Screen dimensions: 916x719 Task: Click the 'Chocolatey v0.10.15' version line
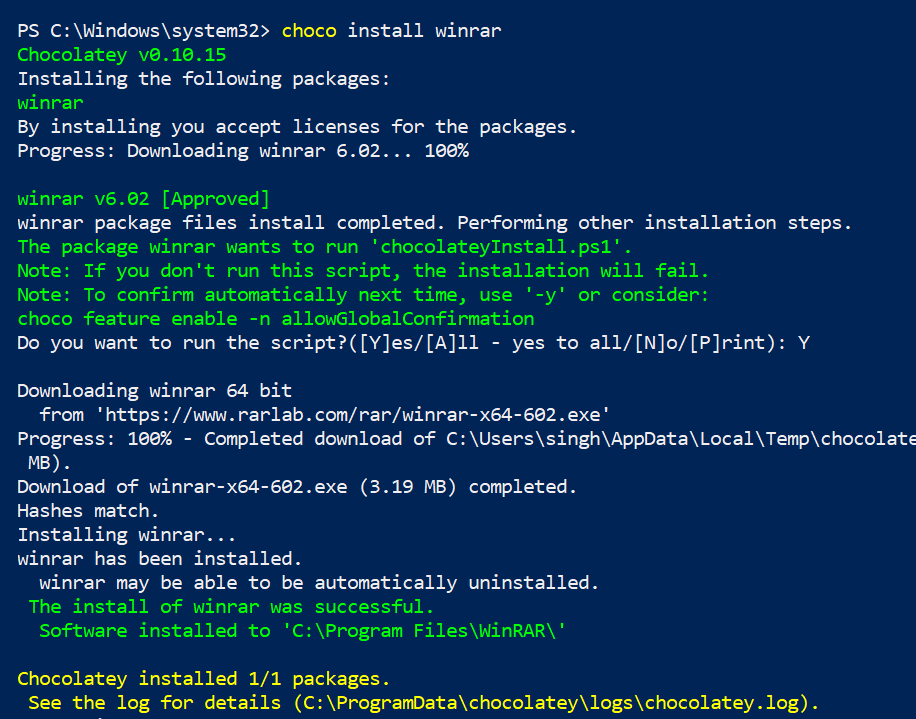(x=122, y=55)
